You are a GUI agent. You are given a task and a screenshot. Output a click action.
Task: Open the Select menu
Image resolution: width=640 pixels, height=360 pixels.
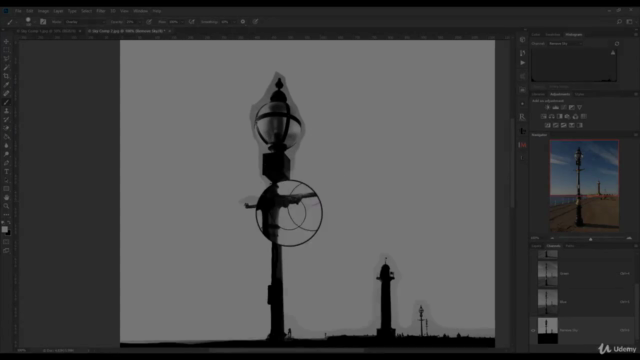point(86,11)
